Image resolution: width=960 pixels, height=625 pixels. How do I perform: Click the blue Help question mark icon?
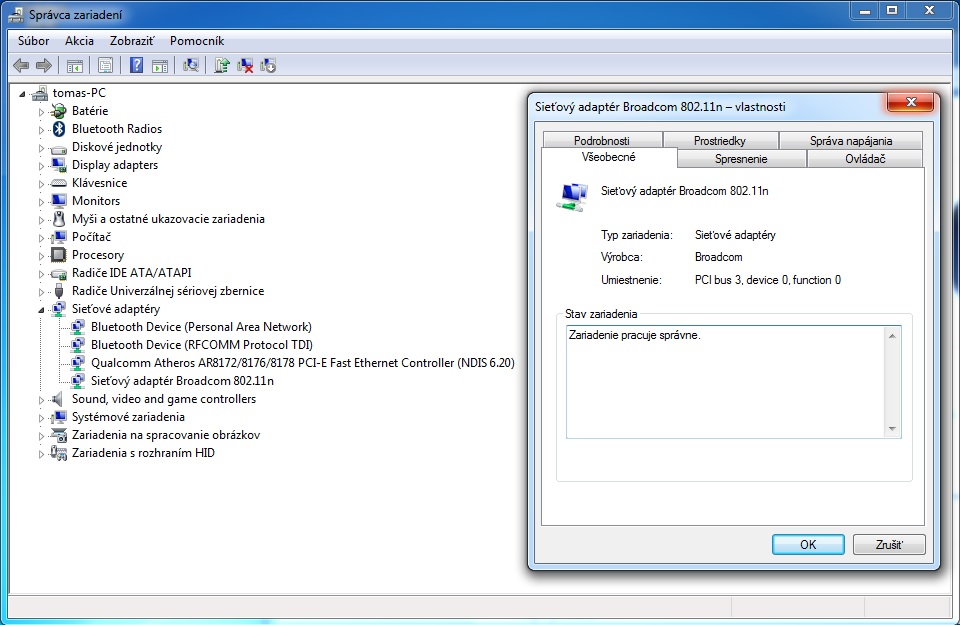click(136, 65)
